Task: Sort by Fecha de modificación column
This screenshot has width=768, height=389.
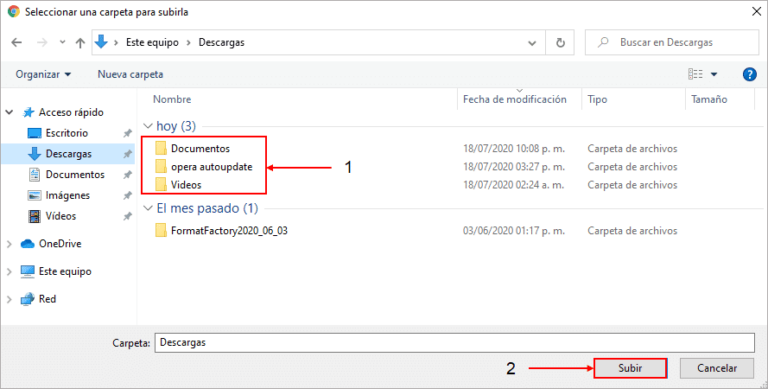Action: point(515,99)
